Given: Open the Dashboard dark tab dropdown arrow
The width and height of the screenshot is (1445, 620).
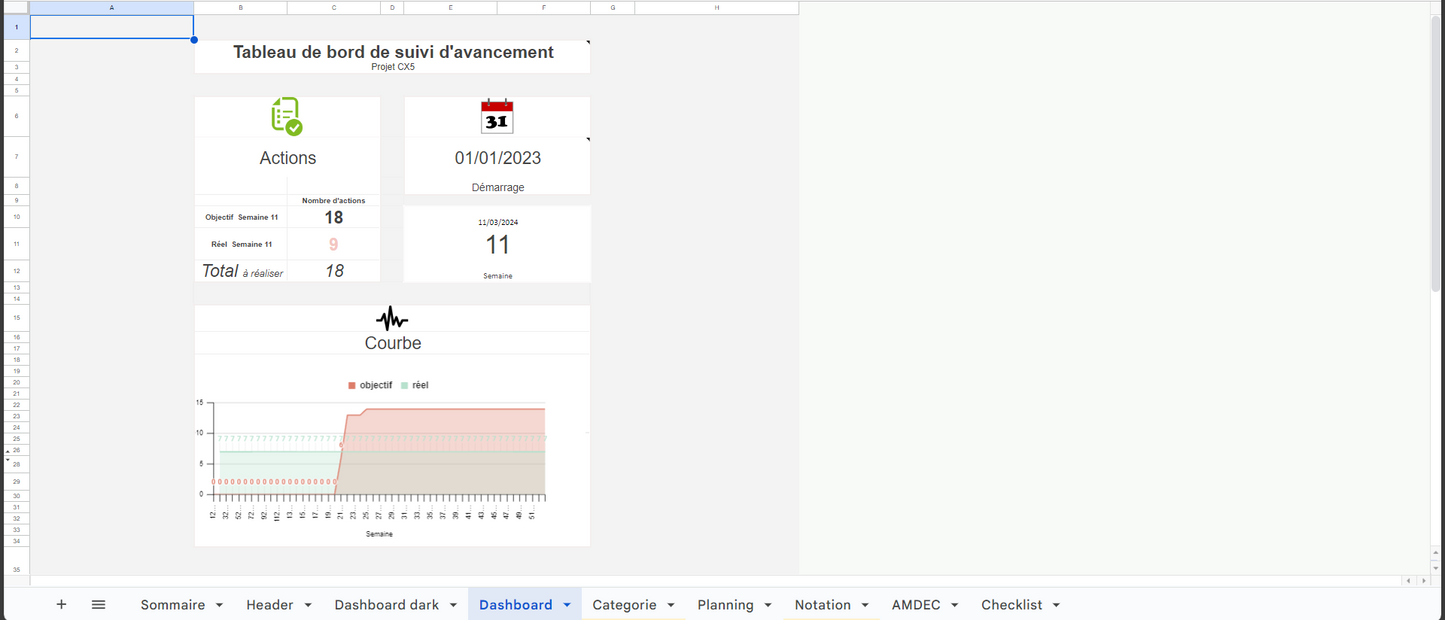Looking at the screenshot, I should click(x=453, y=605).
